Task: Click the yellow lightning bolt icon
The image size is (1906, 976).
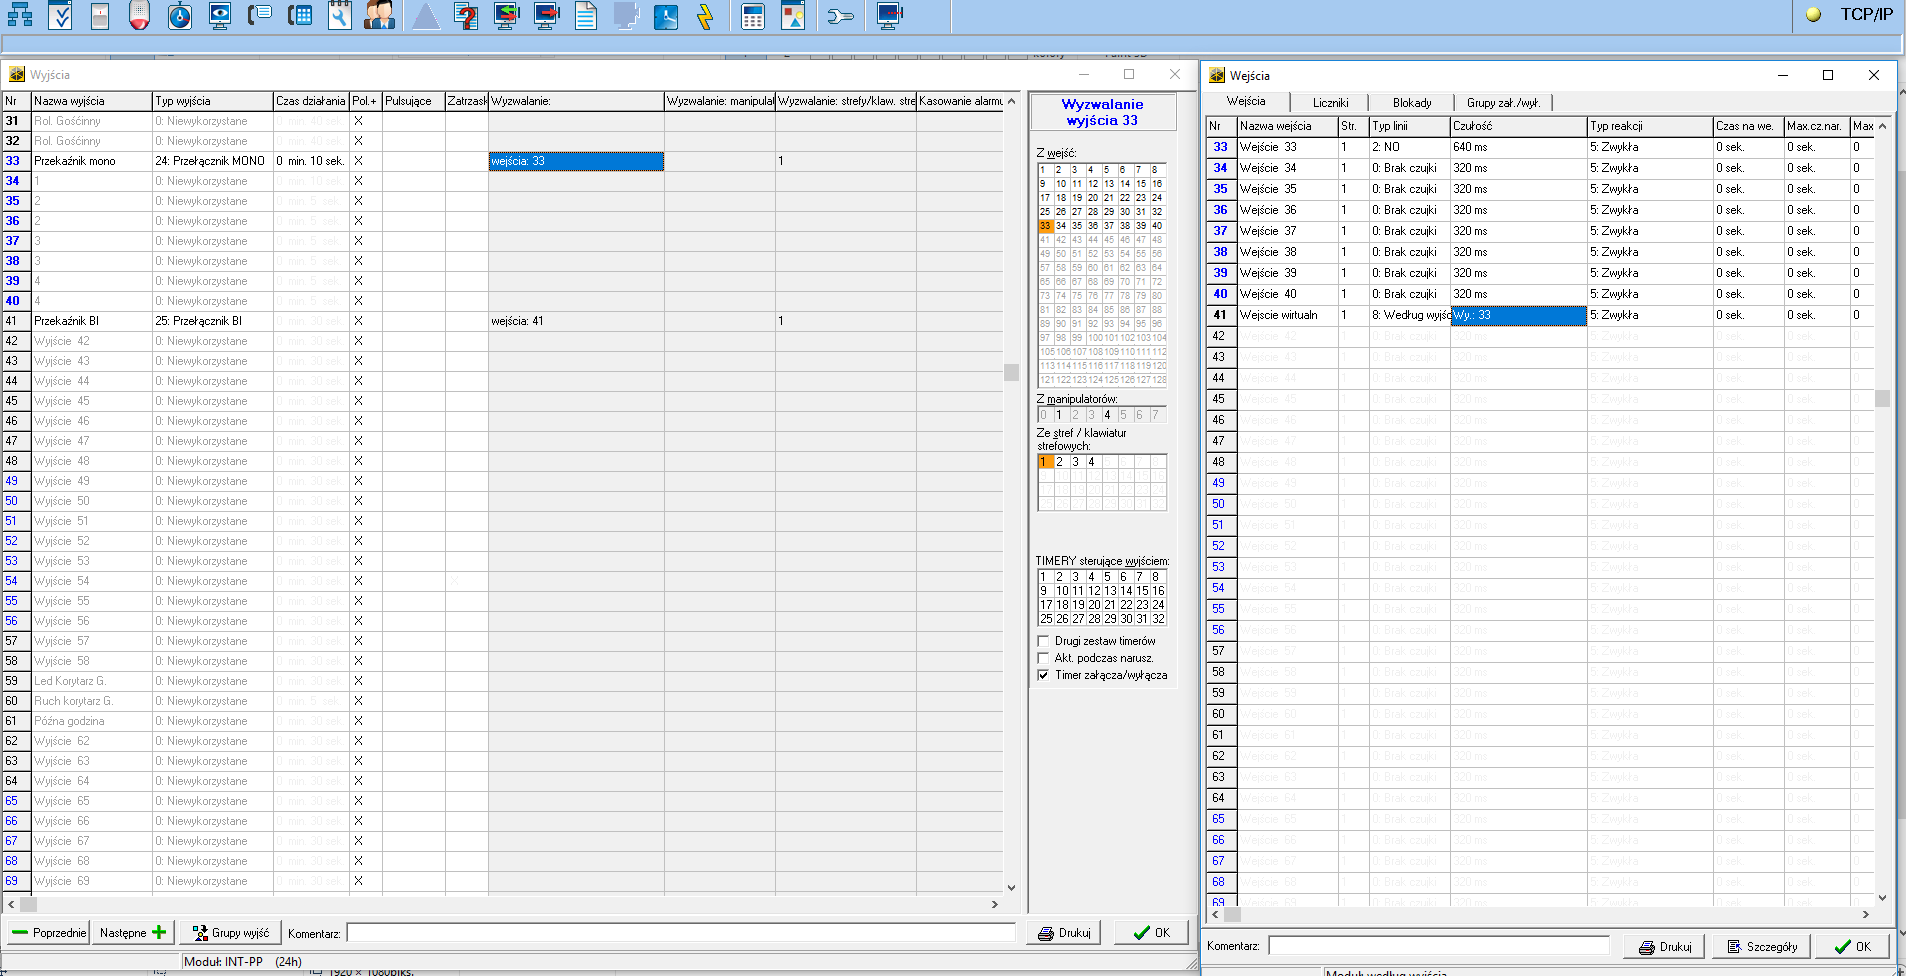Action: [x=705, y=15]
